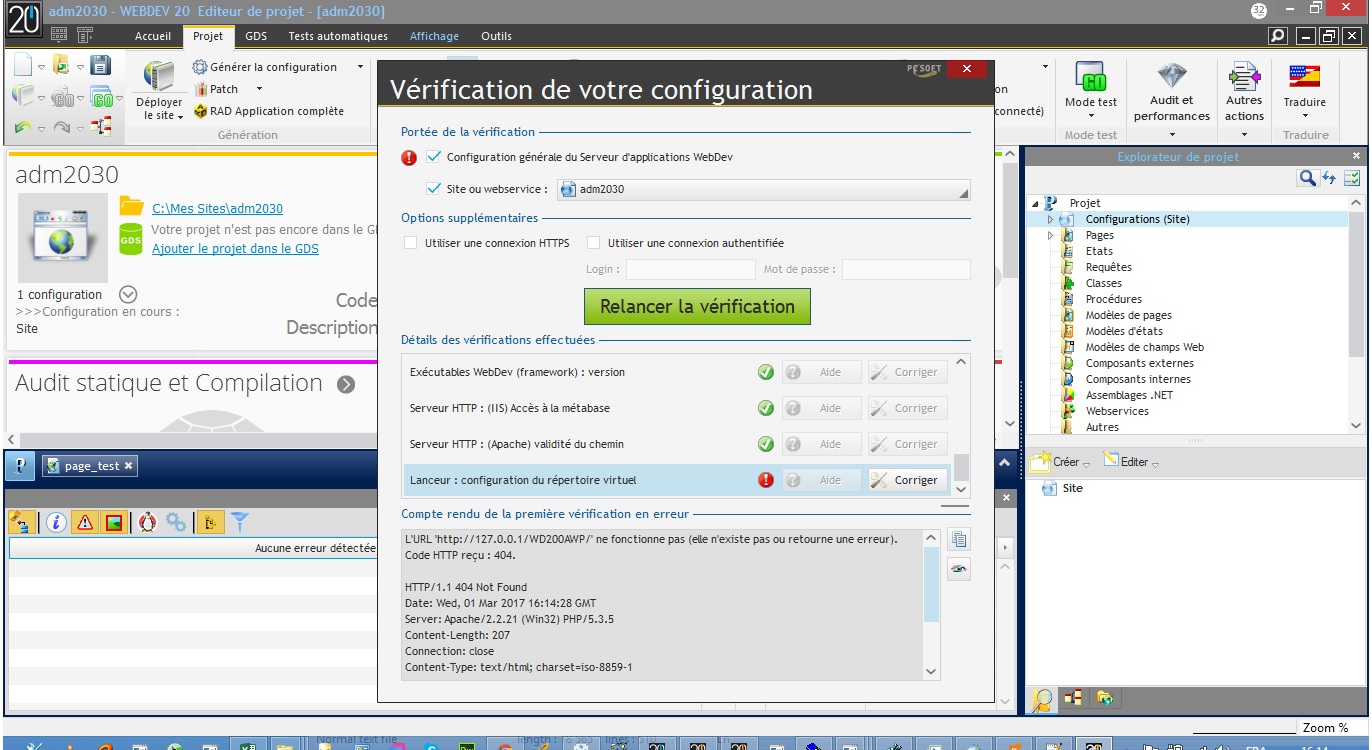Click the New document icon
The image size is (1372, 750).
pyautogui.click(x=23, y=66)
